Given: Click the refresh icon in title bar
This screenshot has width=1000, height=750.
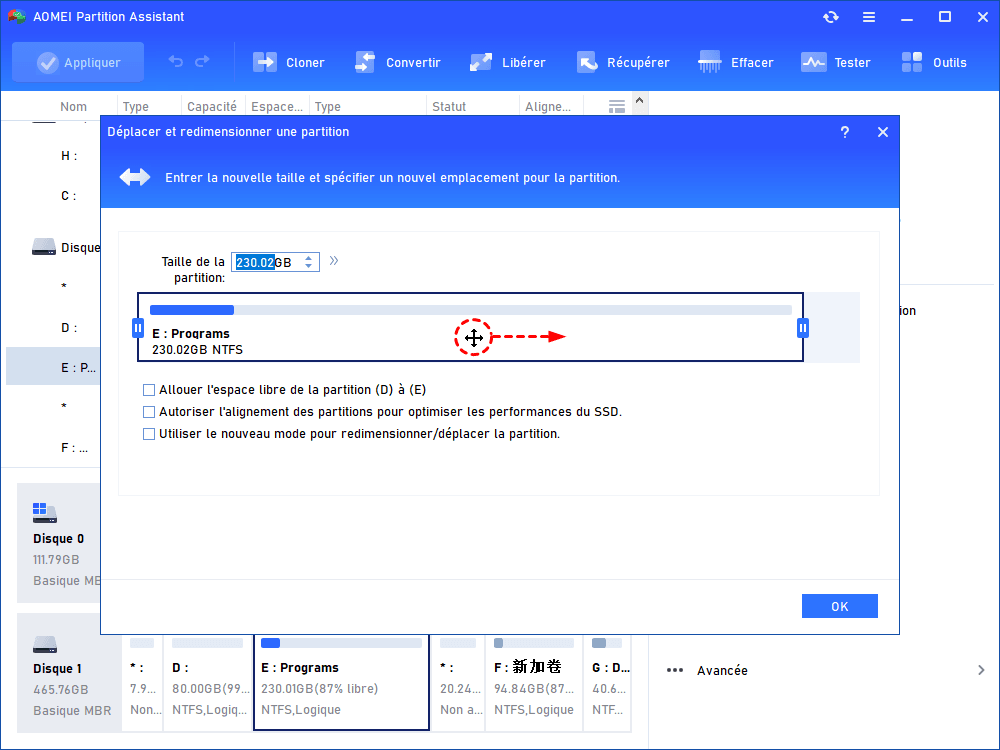Looking at the screenshot, I should coord(830,17).
